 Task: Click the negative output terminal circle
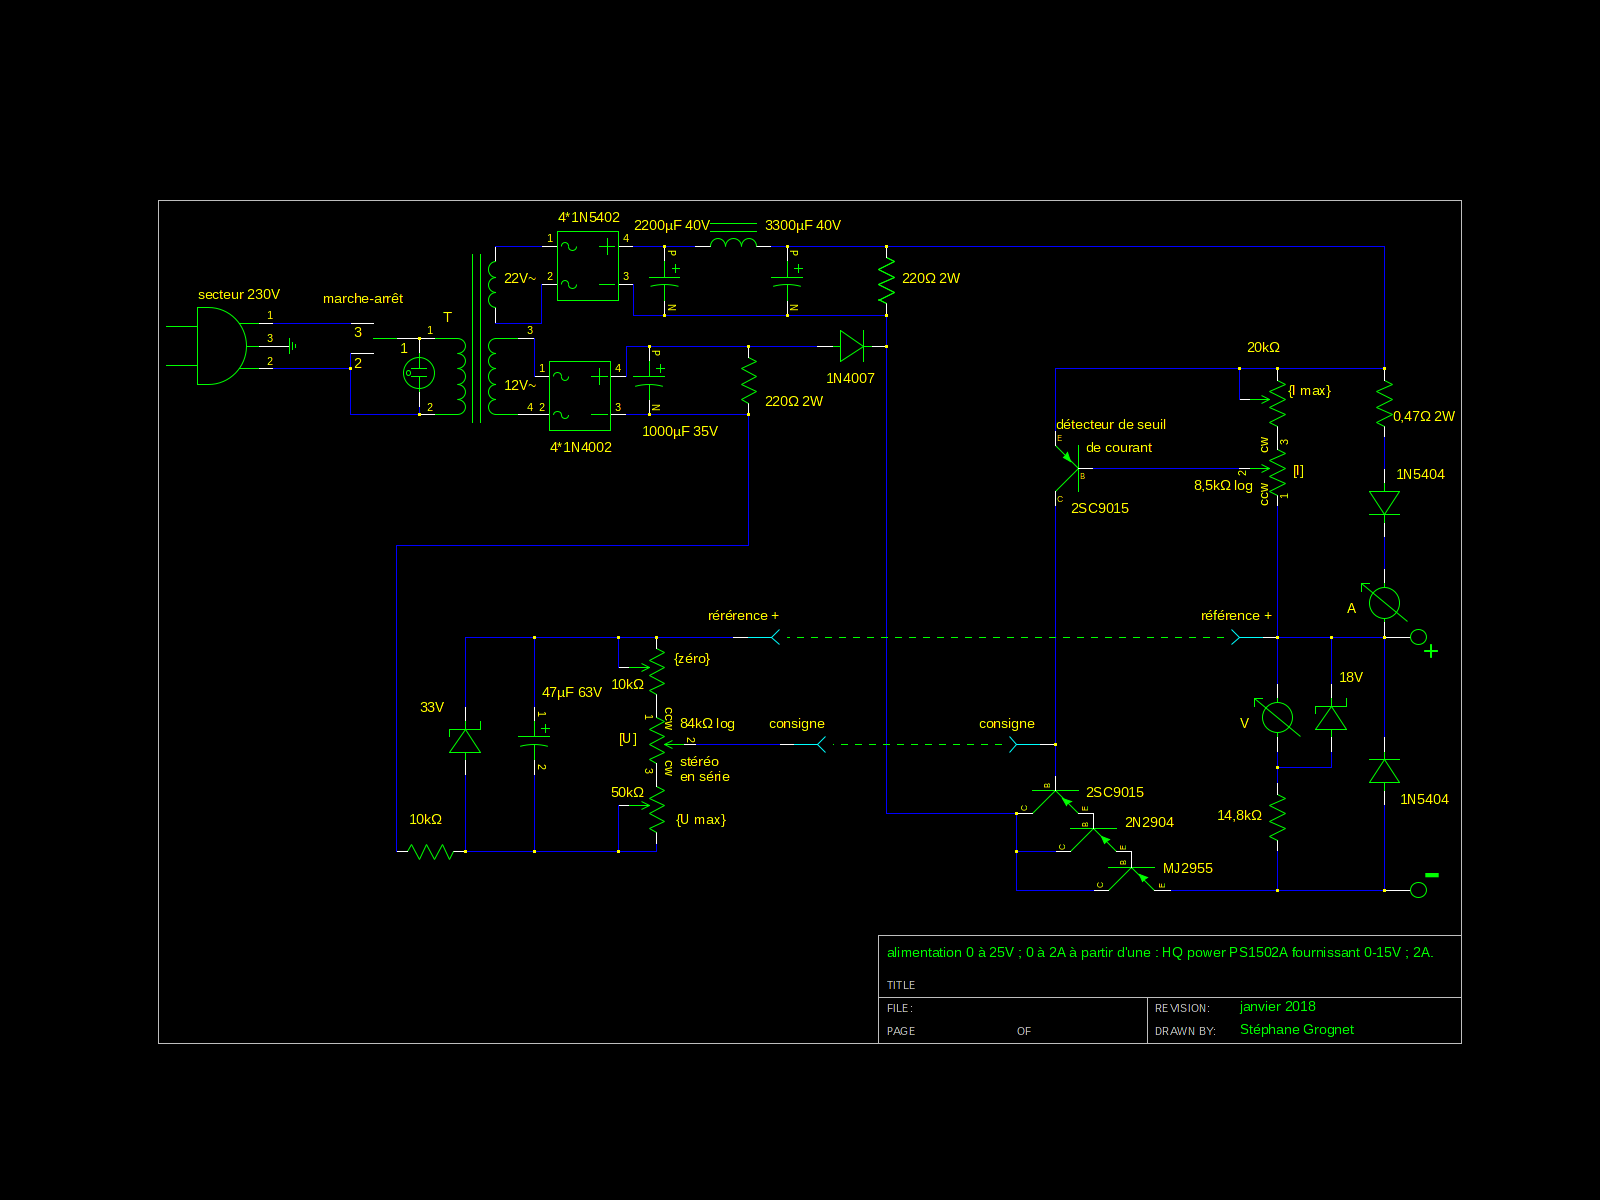point(1418,890)
